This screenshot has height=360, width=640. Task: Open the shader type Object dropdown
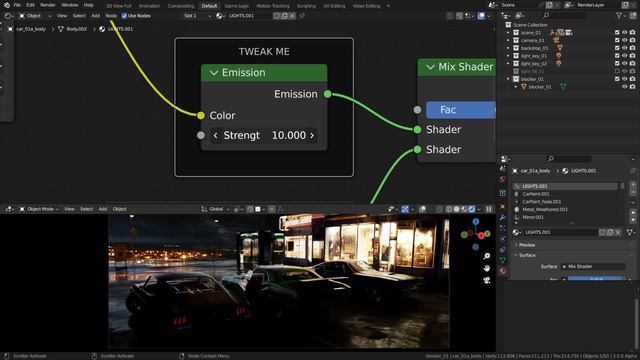pos(35,16)
